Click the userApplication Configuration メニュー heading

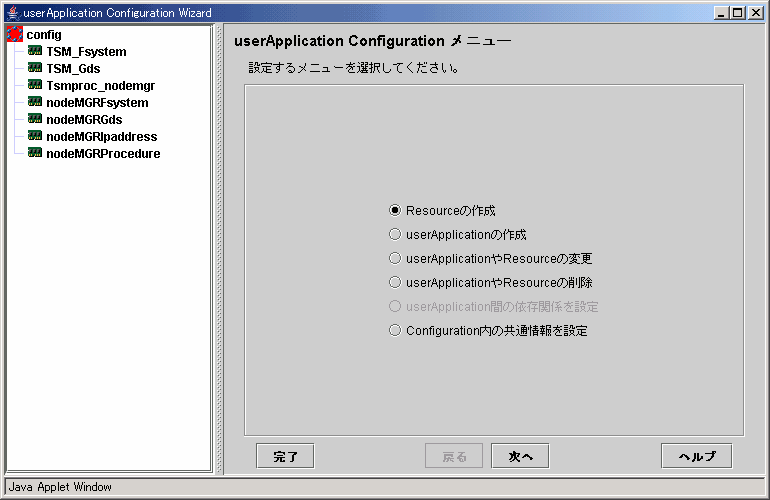[373, 41]
